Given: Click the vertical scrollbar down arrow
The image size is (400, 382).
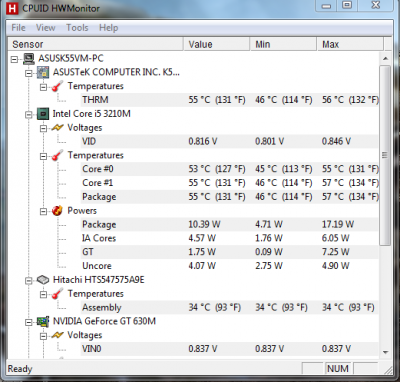Looking at the screenshot, I should (386, 352).
